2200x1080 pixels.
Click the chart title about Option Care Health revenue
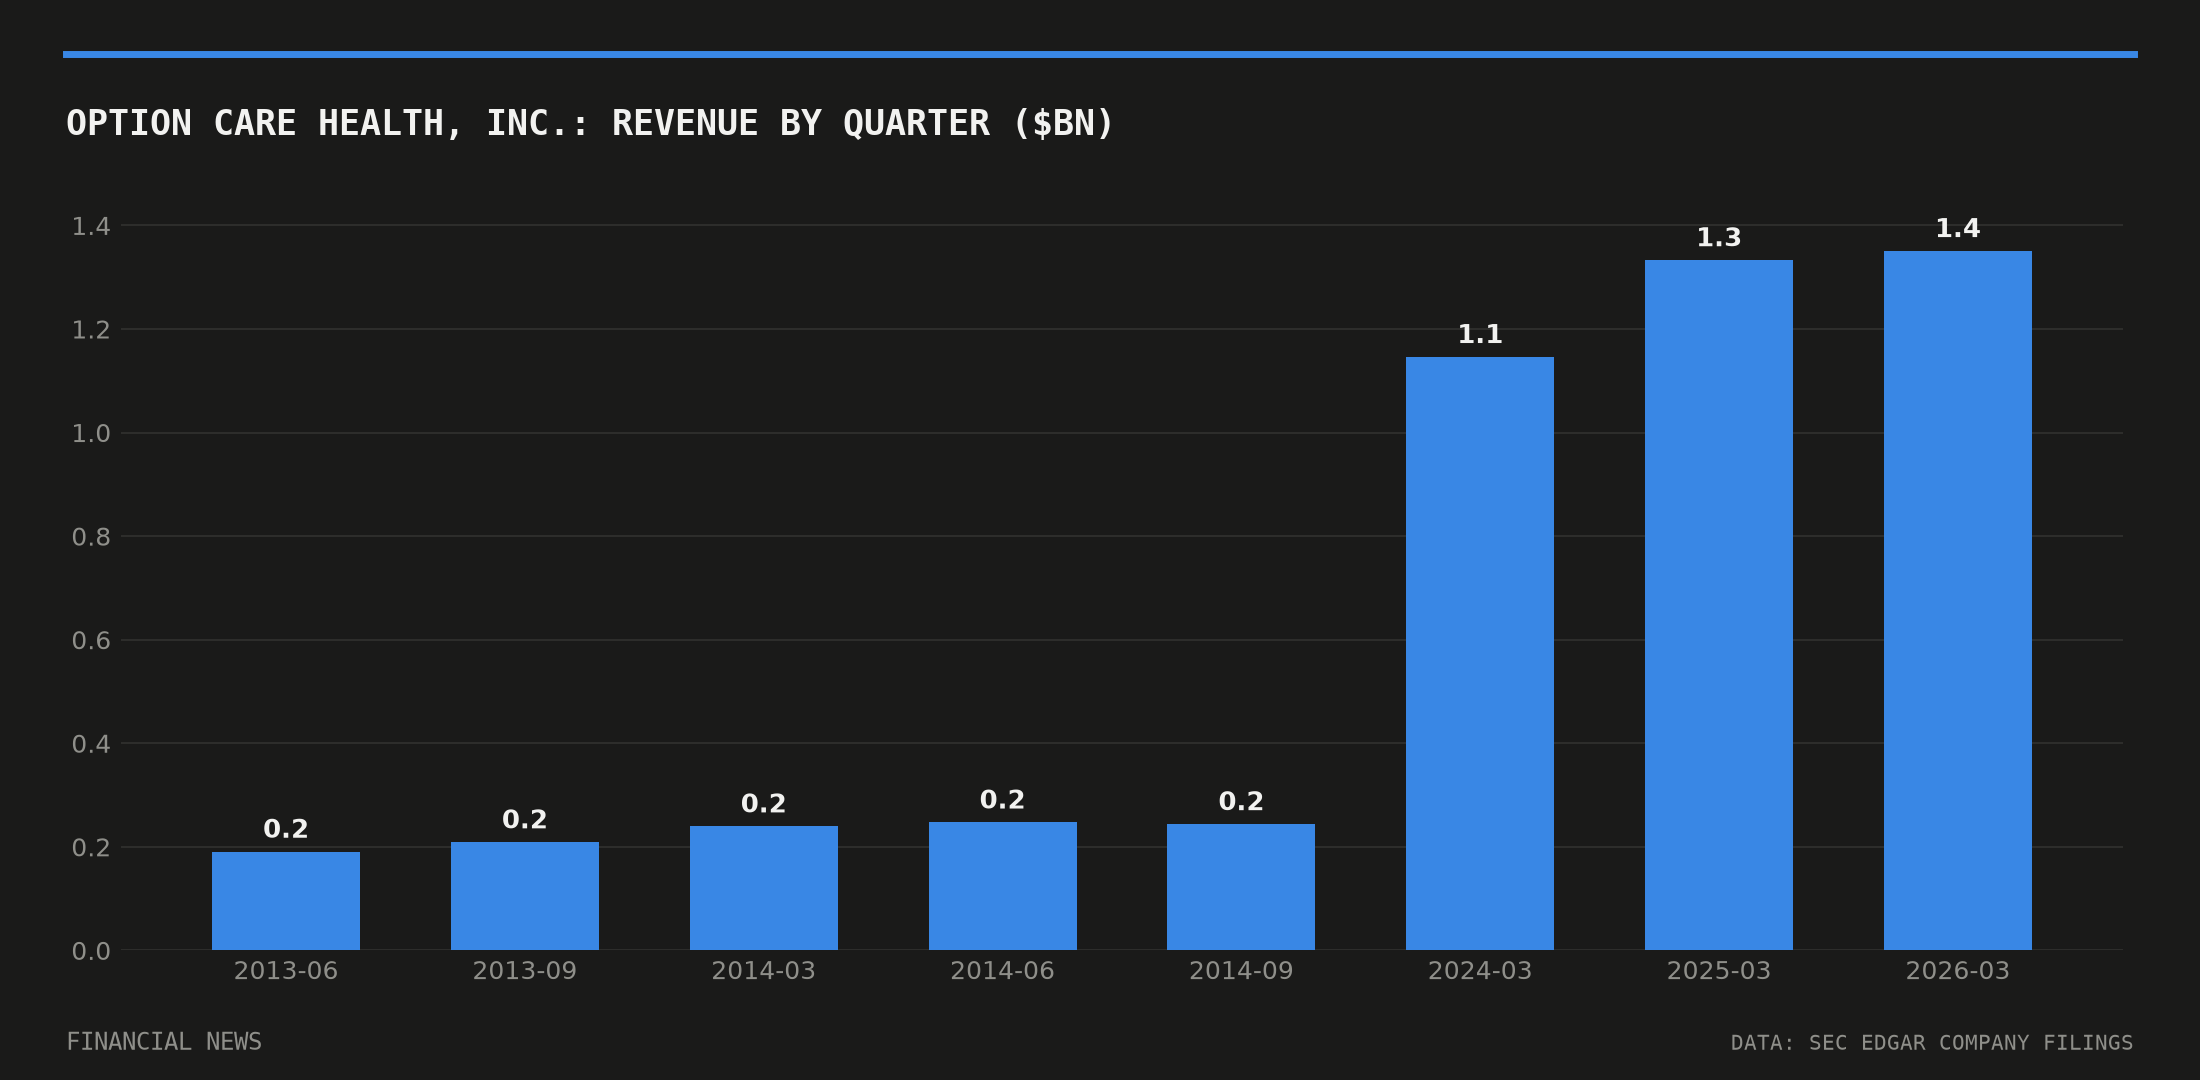tap(589, 124)
